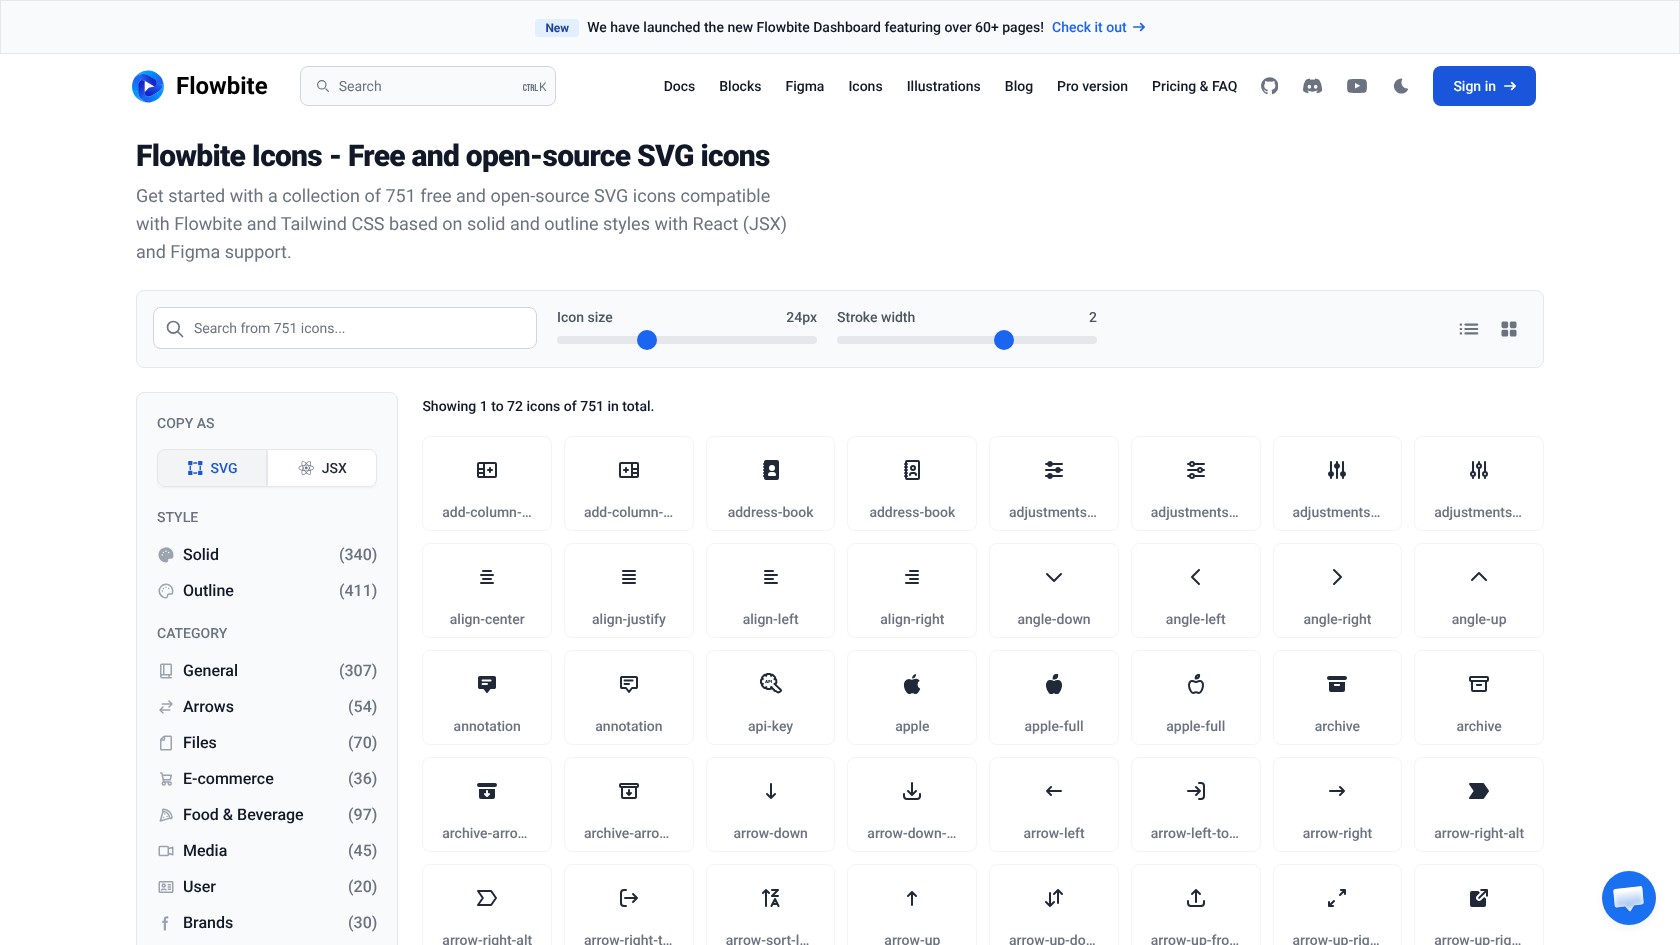The height and width of the screenshot is (945, 1680).
Task: Copy the angle-down icon
Action: tap(1054, 590)
